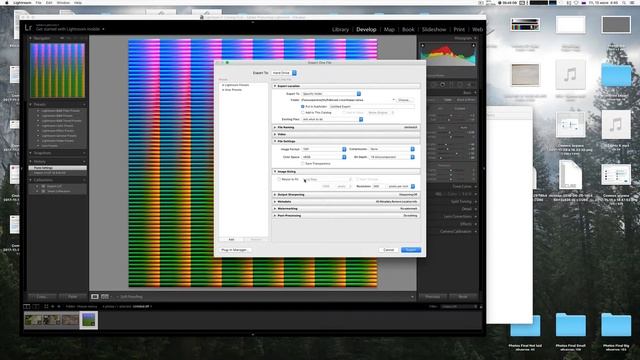
Task: Open the Export To Specific folder dropdown
Action: pyautogui.click(x=331, y=94)
